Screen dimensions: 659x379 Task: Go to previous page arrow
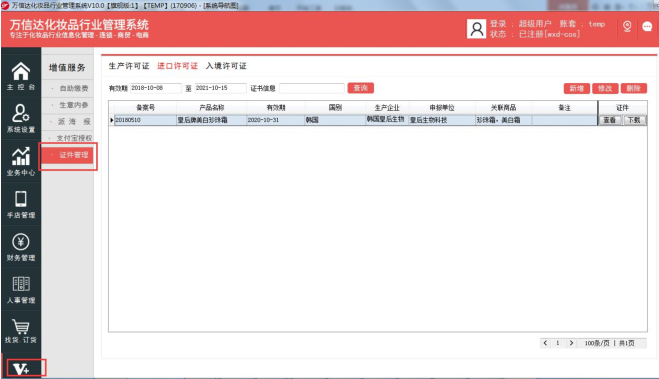coord(545,343)
